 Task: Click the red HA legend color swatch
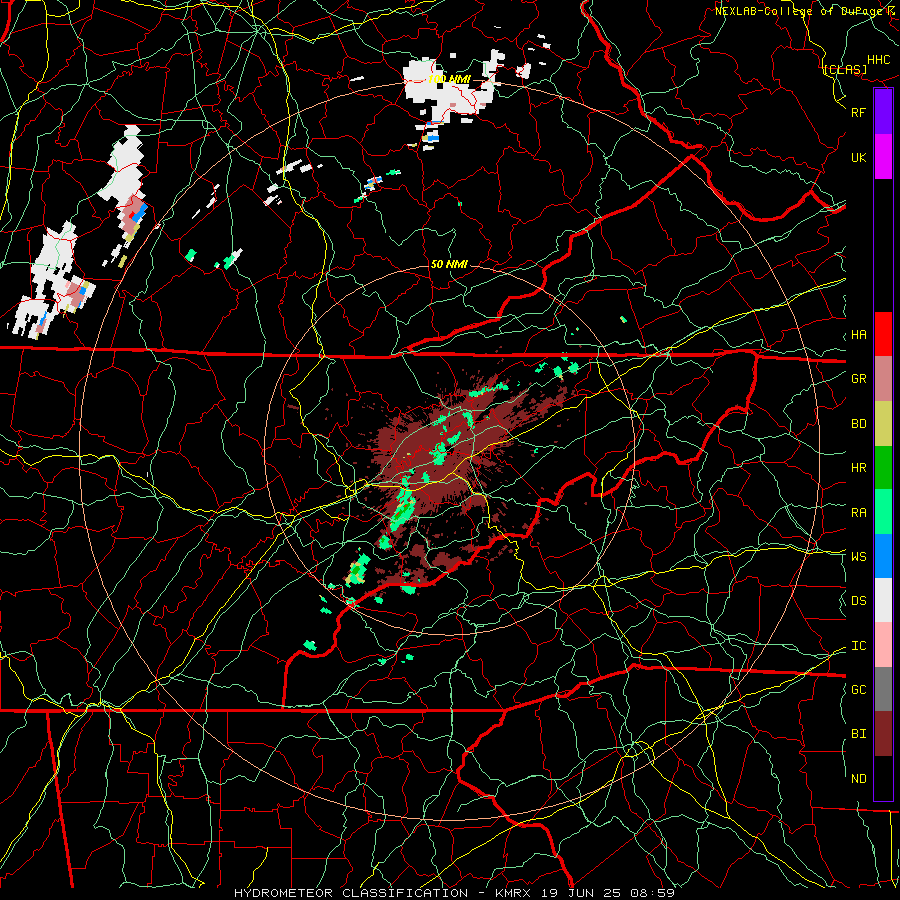pos(883,334)
